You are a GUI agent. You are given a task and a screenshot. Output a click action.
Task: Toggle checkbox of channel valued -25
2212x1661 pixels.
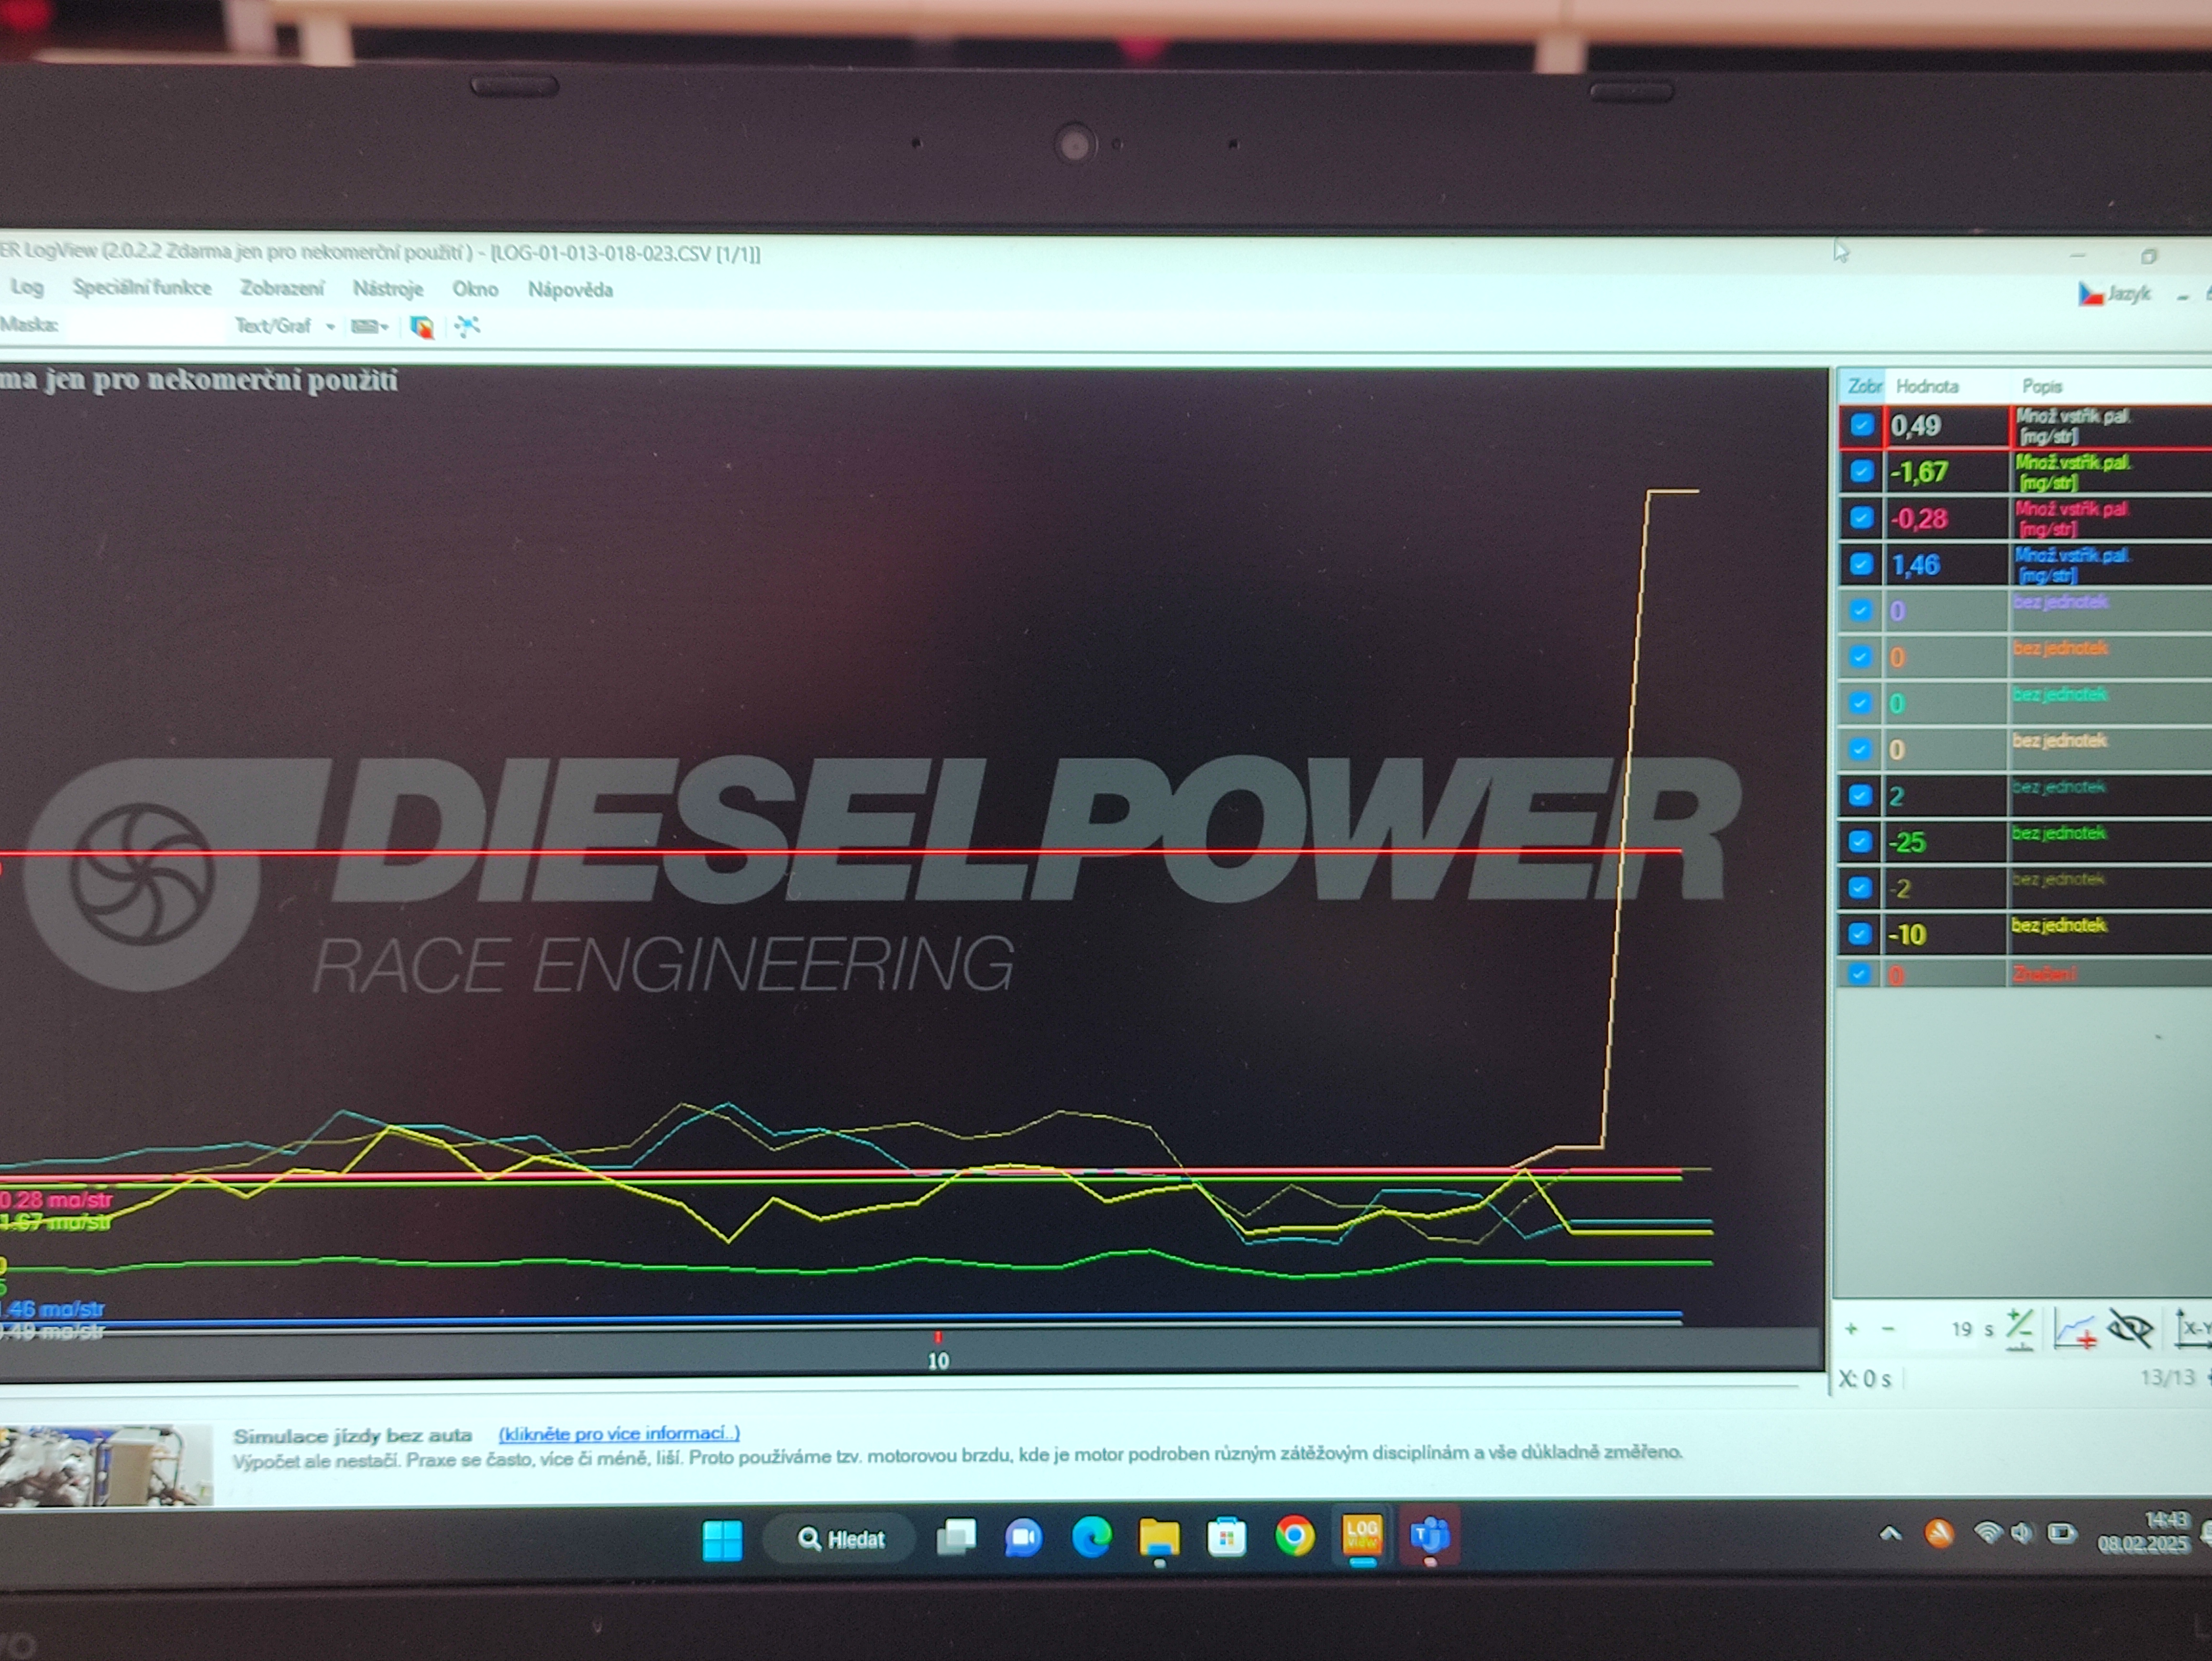tap(1860, 841)
